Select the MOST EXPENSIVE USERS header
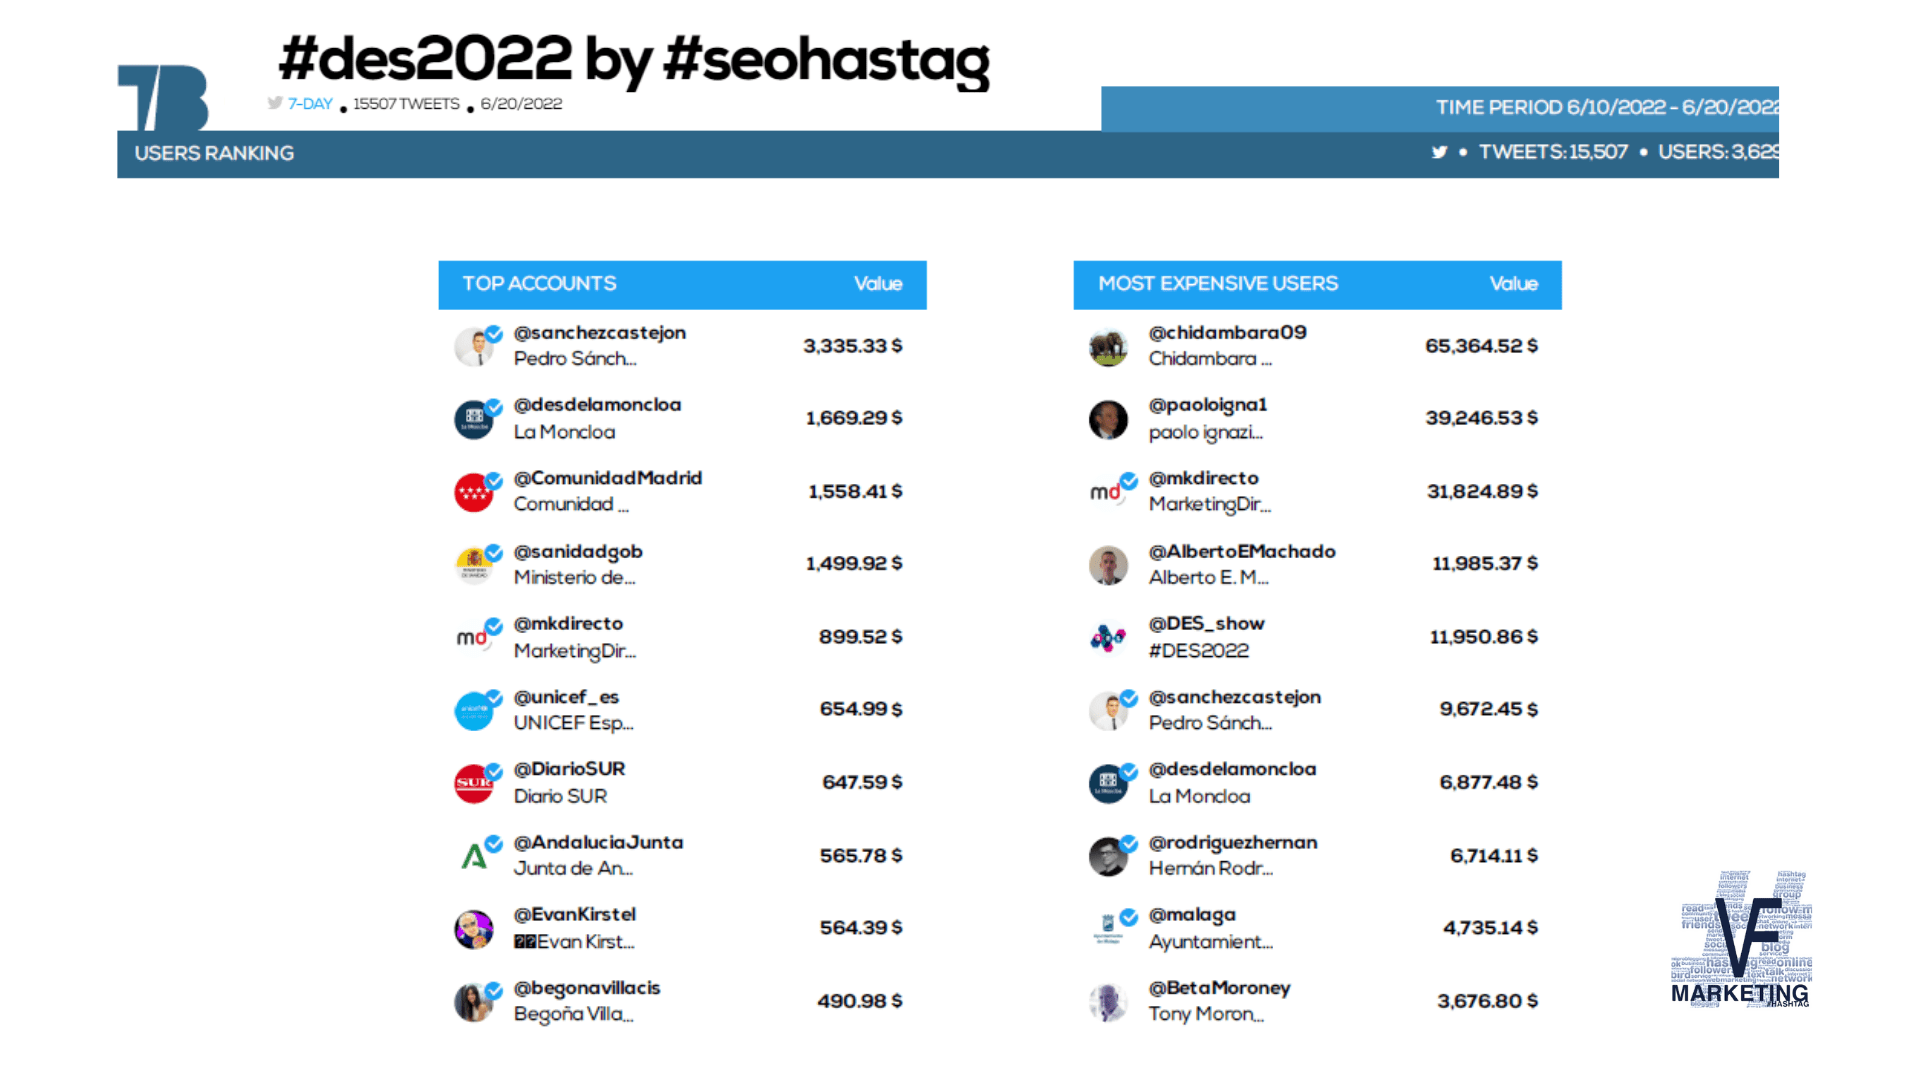 coord(1317,284)
